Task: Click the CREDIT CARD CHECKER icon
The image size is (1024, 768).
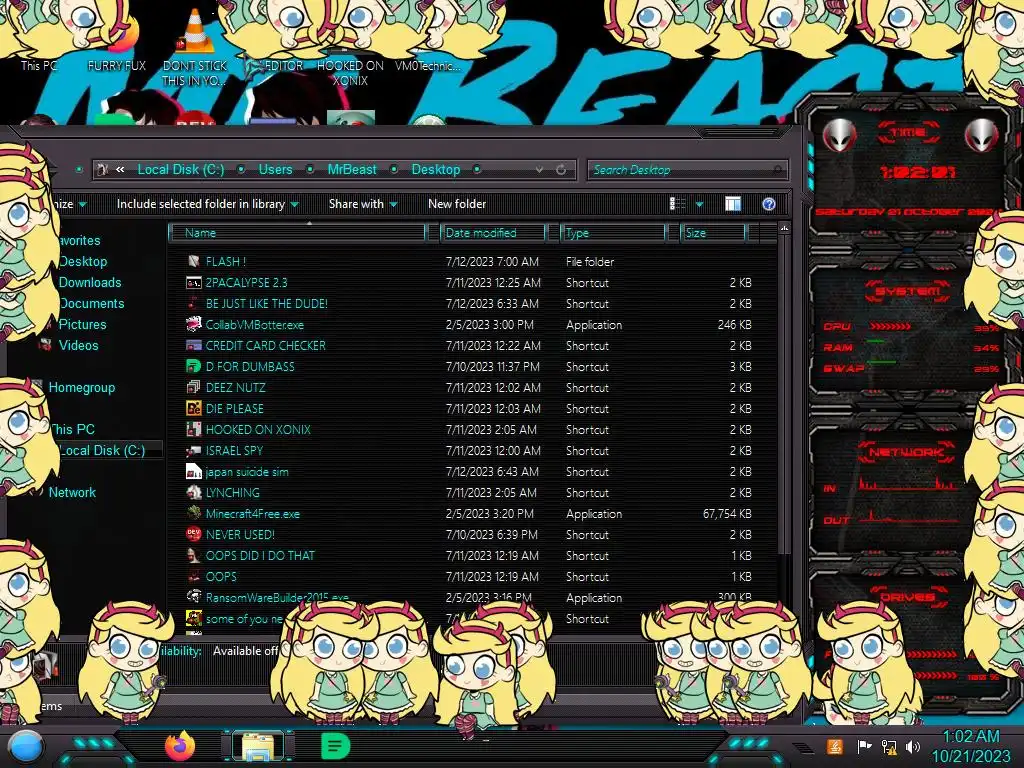Action: pos(193,345)
